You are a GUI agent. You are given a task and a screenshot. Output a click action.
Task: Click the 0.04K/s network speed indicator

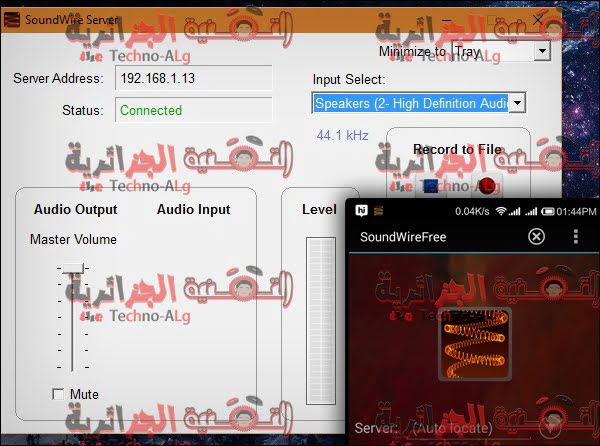pyautogui.click(x=472, y=211)
